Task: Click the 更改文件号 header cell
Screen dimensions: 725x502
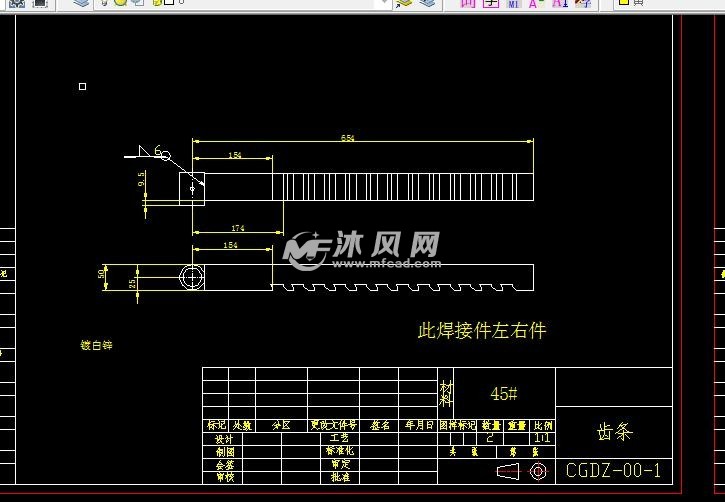Action: (333, 425)
